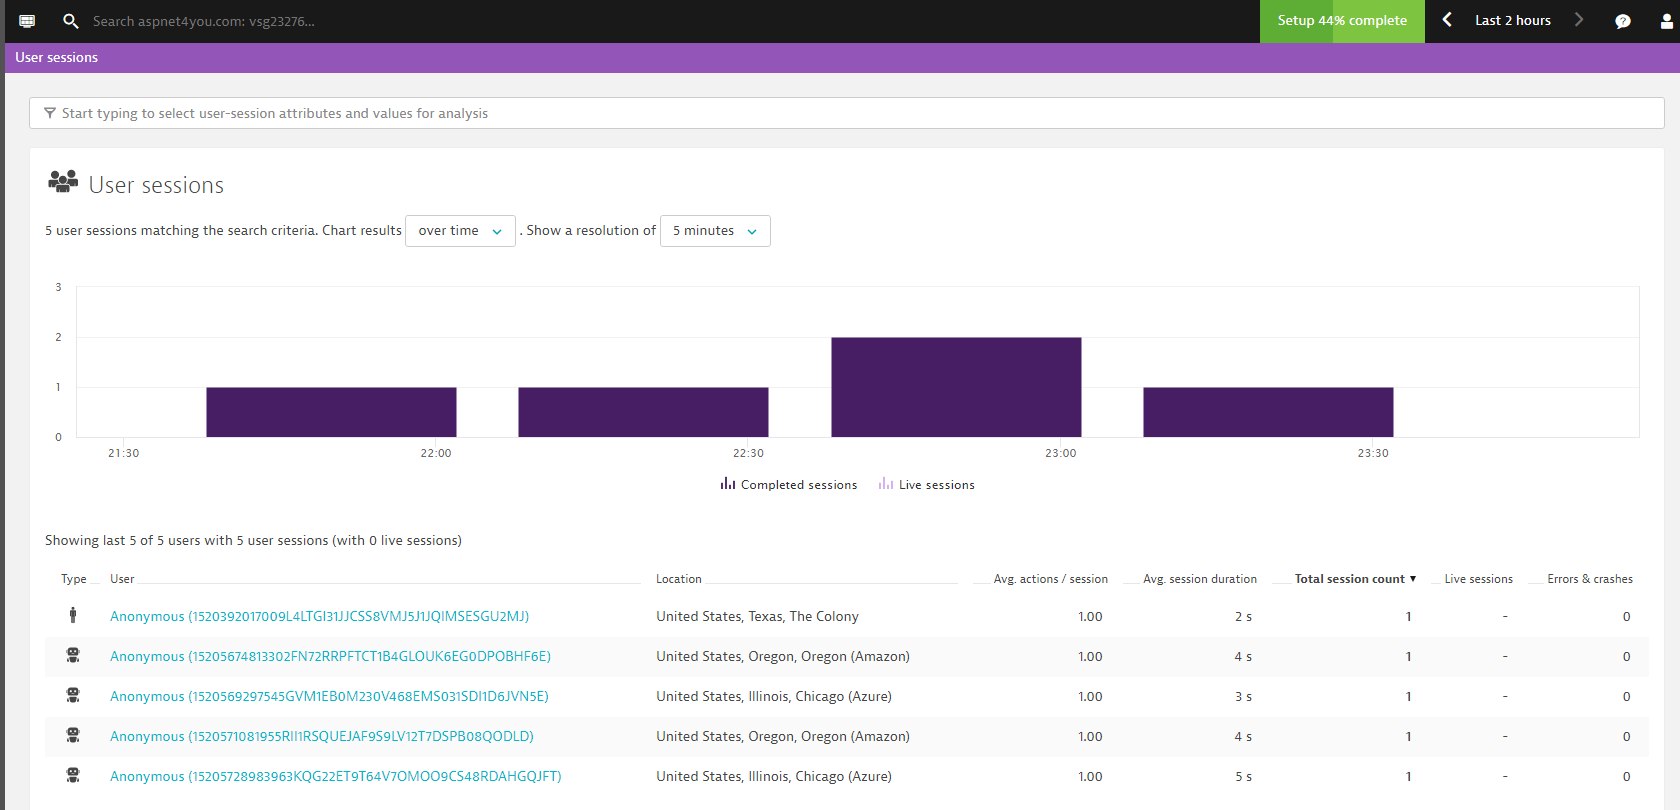The image size is (1680, 810).
Task: Click robot type icon for 15205728983963 user
Action: pos(73,776)
